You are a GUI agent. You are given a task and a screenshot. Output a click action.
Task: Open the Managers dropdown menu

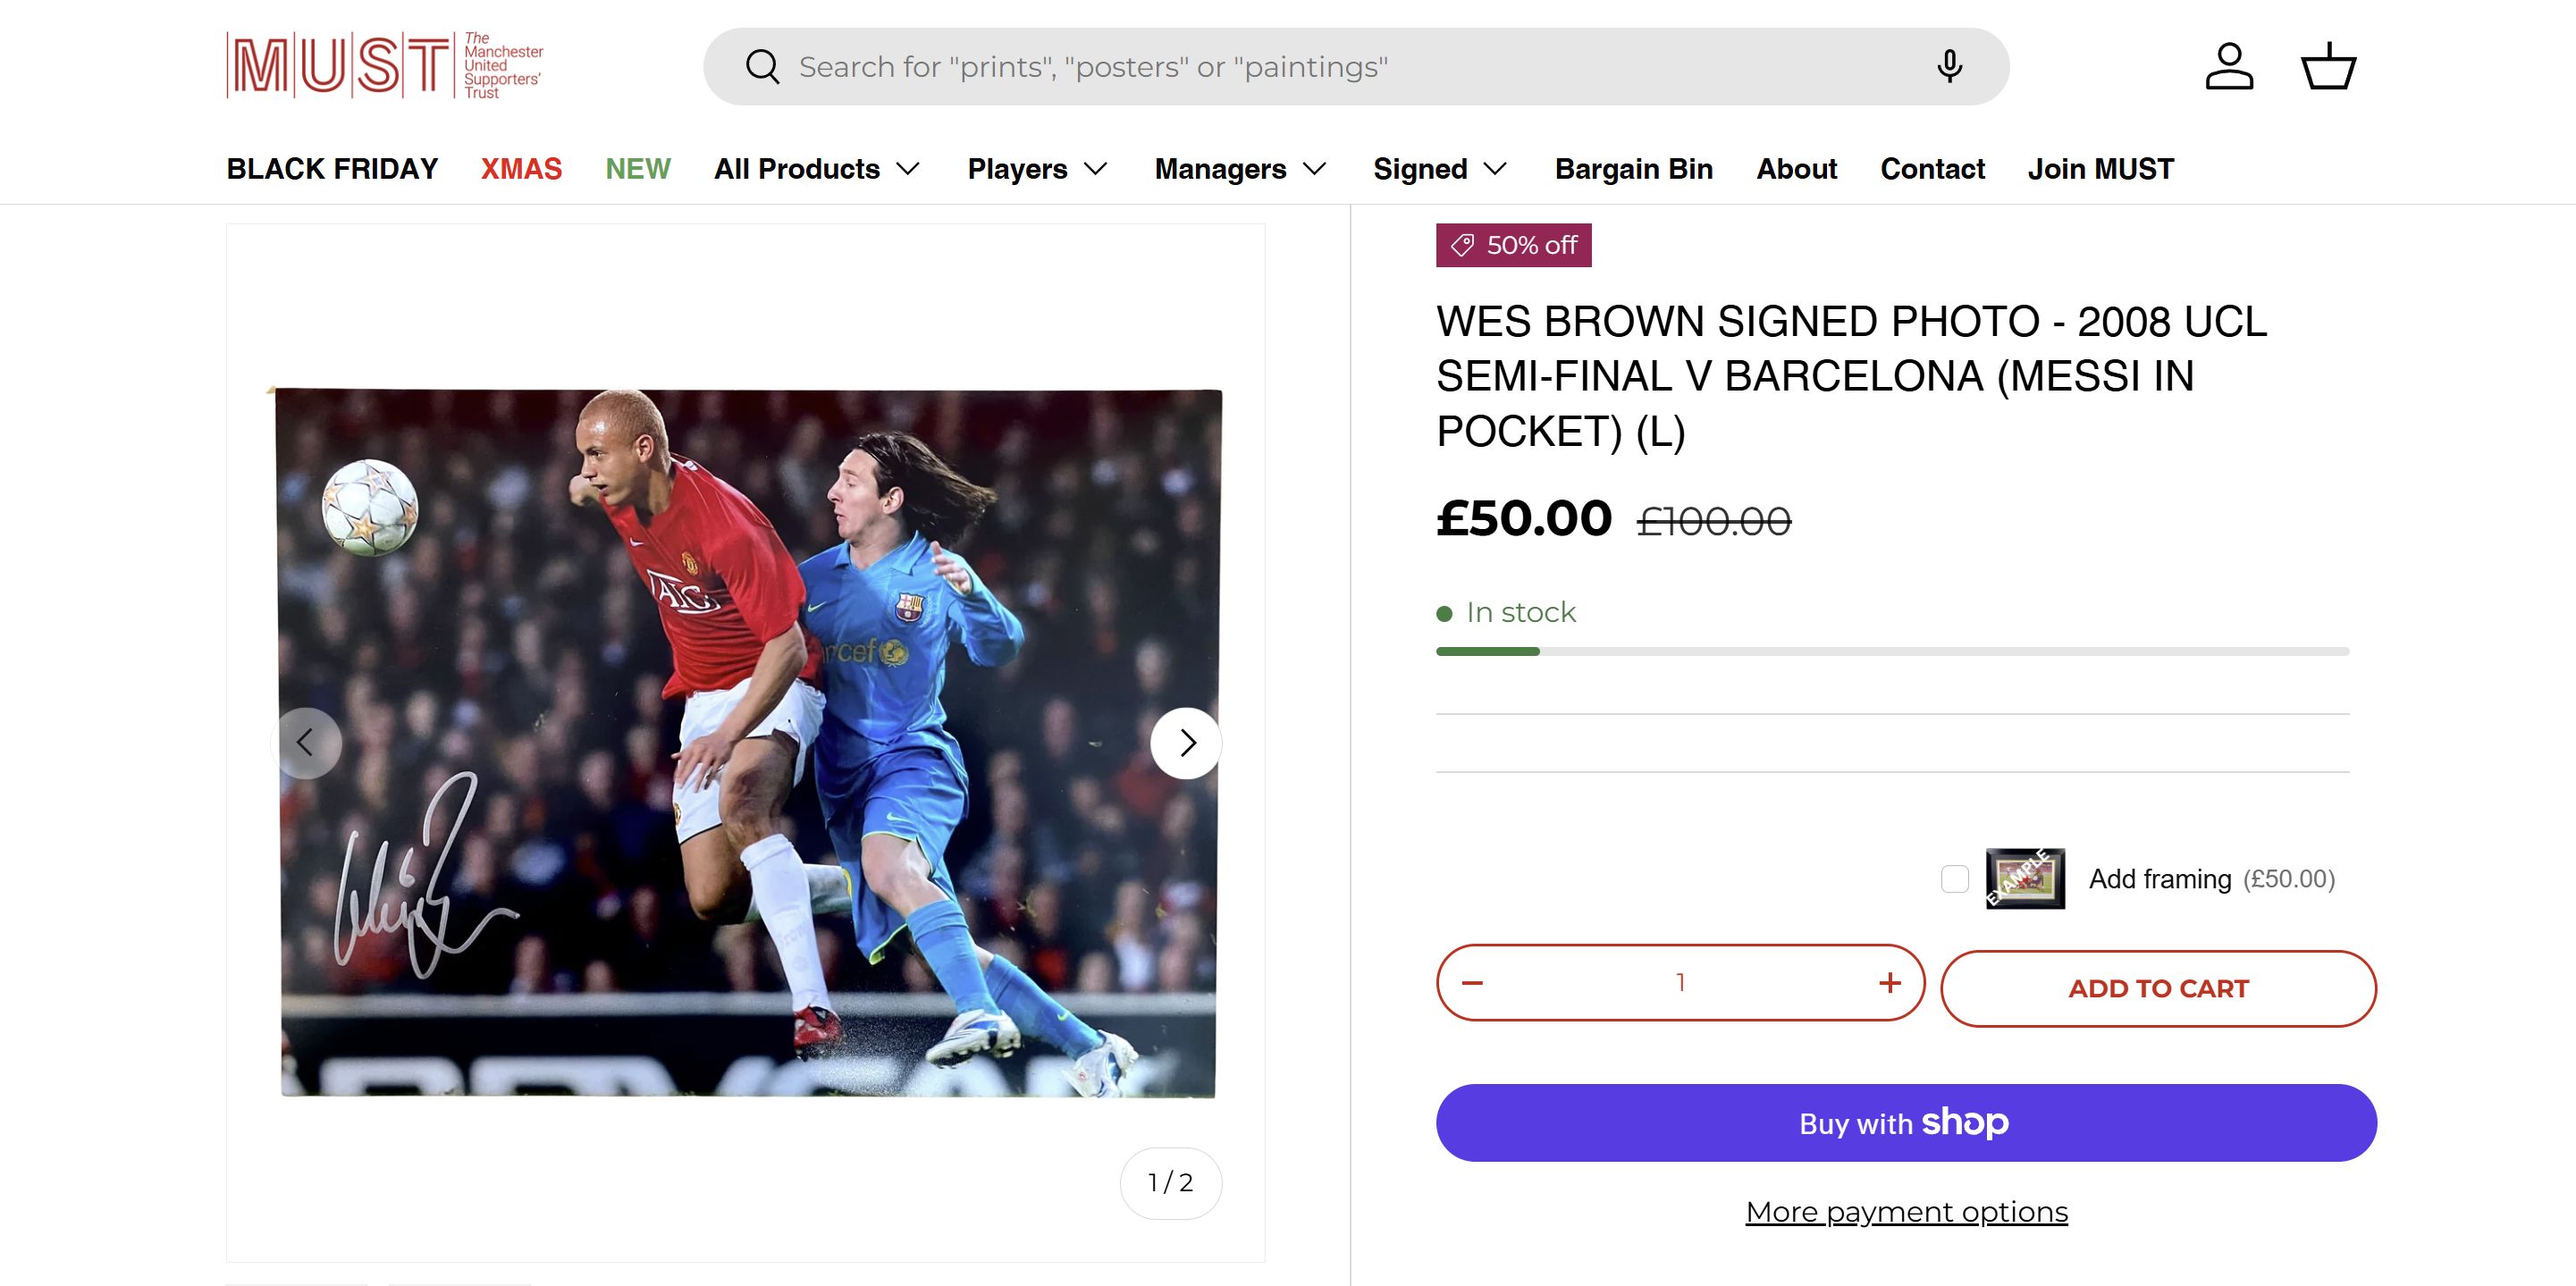[1240, 169]
